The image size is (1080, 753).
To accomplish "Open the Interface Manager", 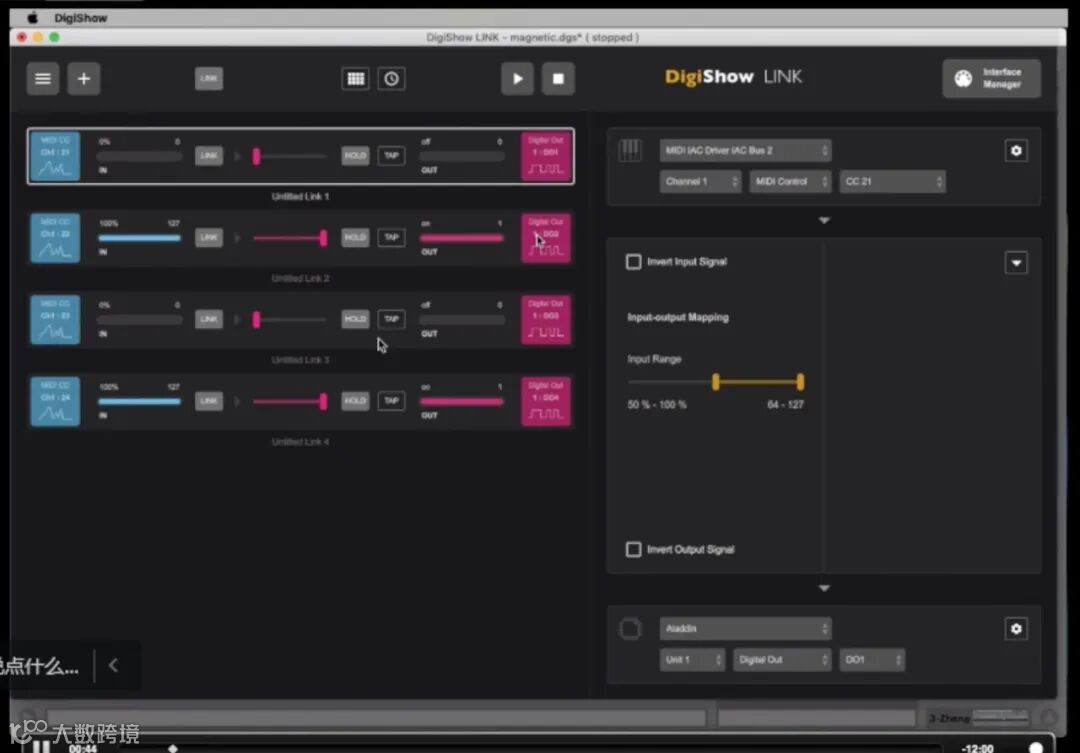I will click(x=991, y=79).
